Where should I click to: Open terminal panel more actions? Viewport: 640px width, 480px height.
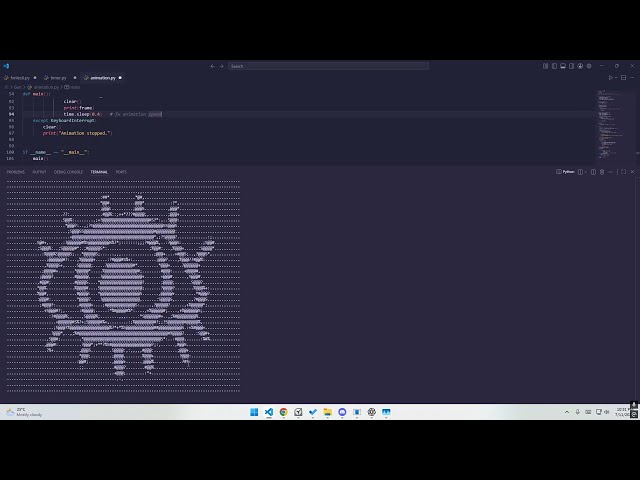pyautogui.click(x=611, y=172)
